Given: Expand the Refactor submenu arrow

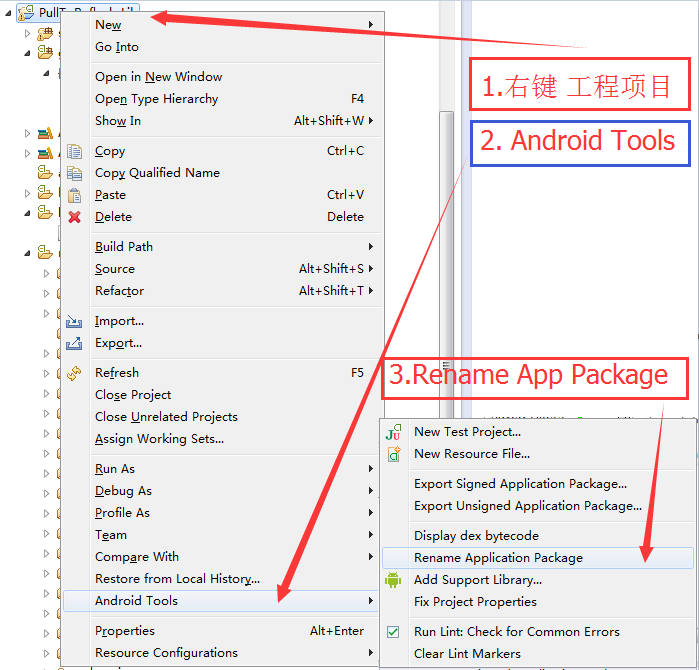Looking at the screenshot, I should [x=370, y=291].
